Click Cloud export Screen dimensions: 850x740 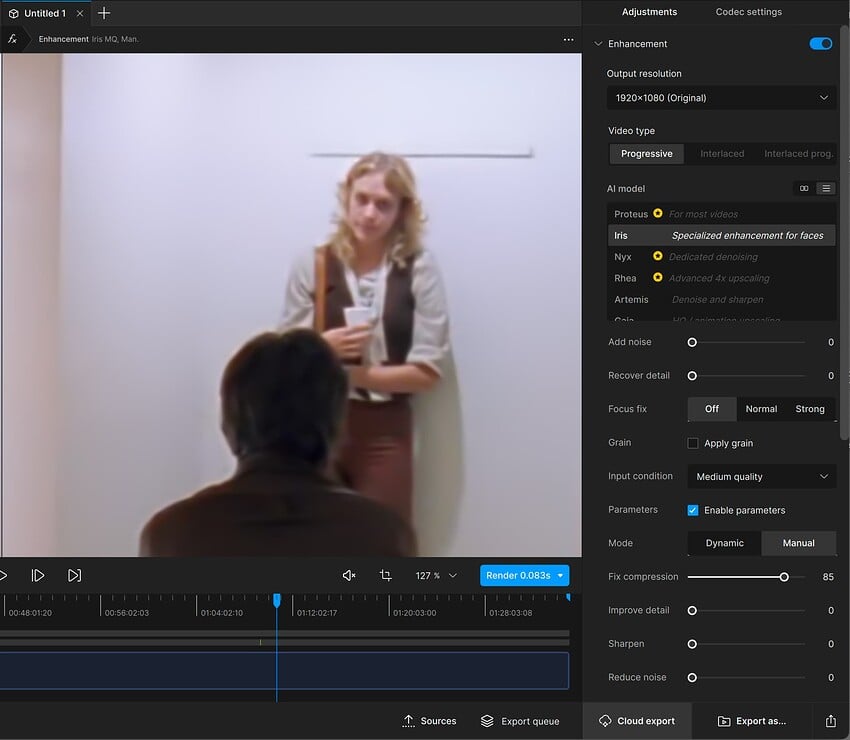pos(638,721)
